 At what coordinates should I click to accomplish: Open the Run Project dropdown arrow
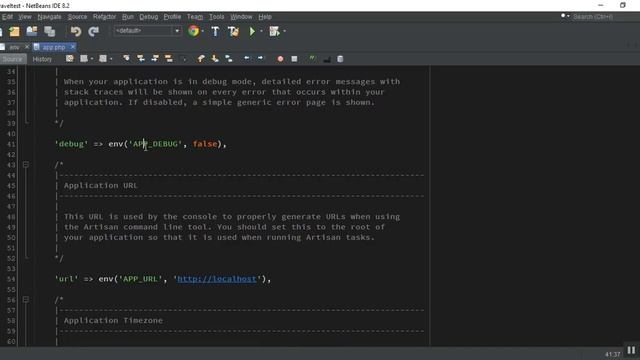coord(261,31)
